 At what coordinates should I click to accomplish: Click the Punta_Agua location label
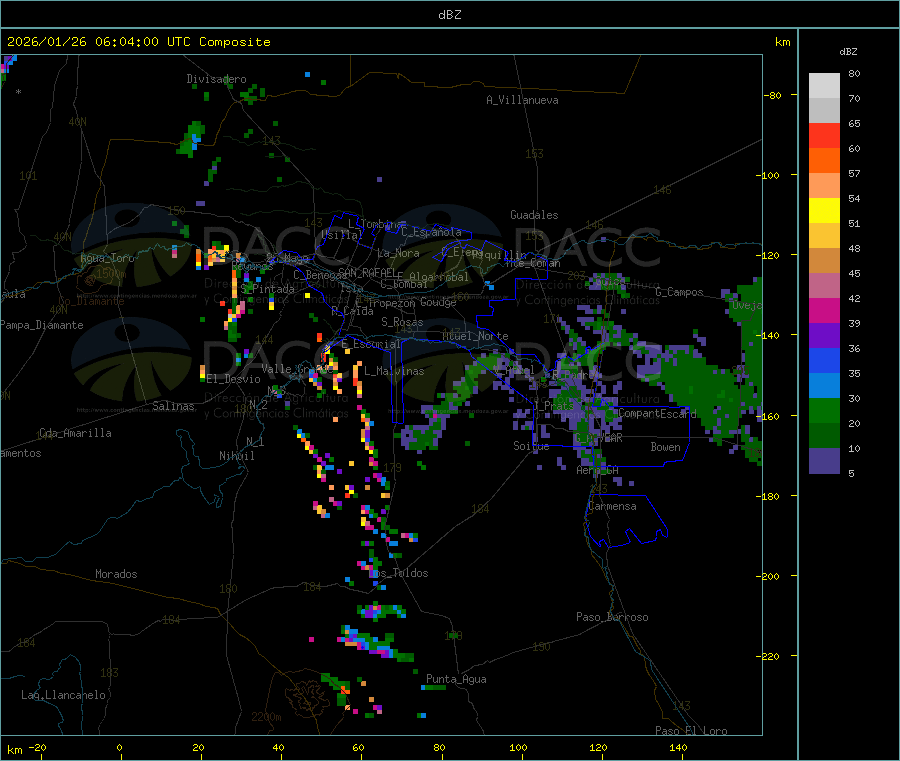(x=456, y=679)
